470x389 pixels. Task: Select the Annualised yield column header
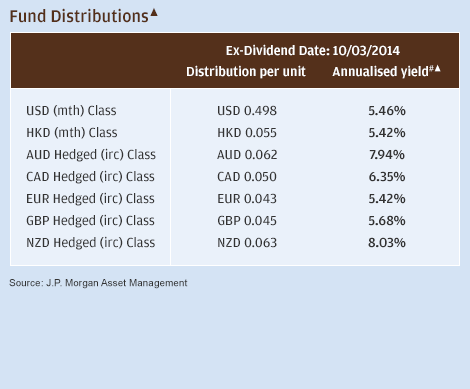(380, 72)
